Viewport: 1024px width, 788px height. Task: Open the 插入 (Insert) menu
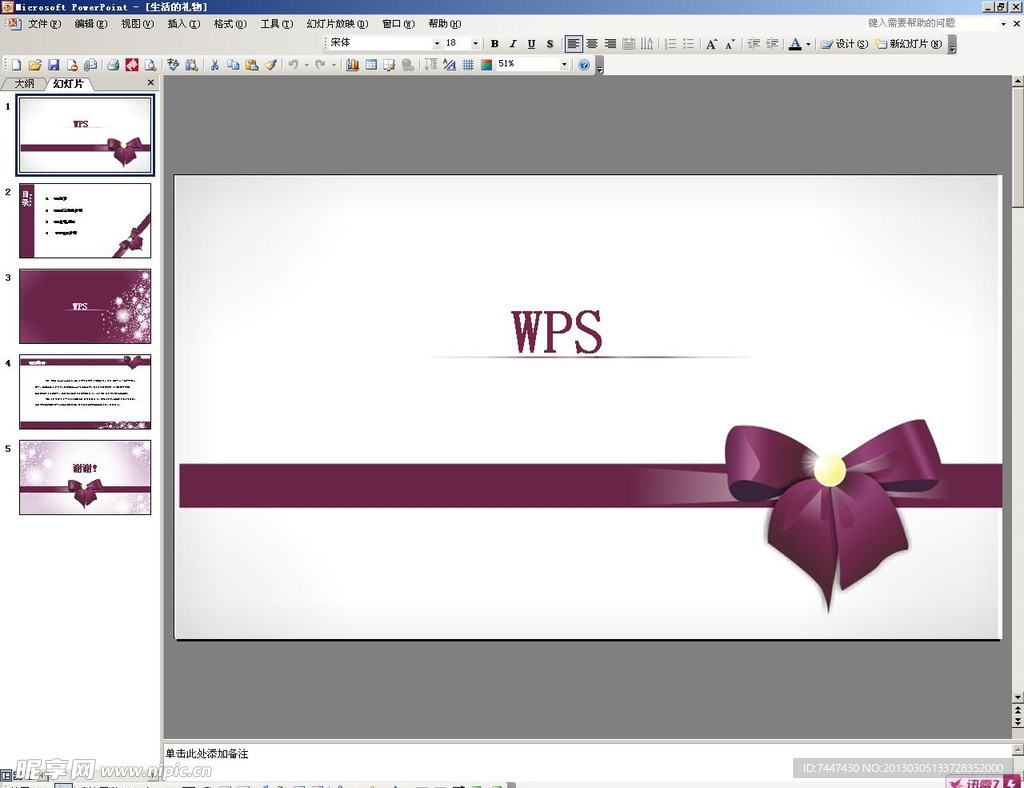[184, 24]
